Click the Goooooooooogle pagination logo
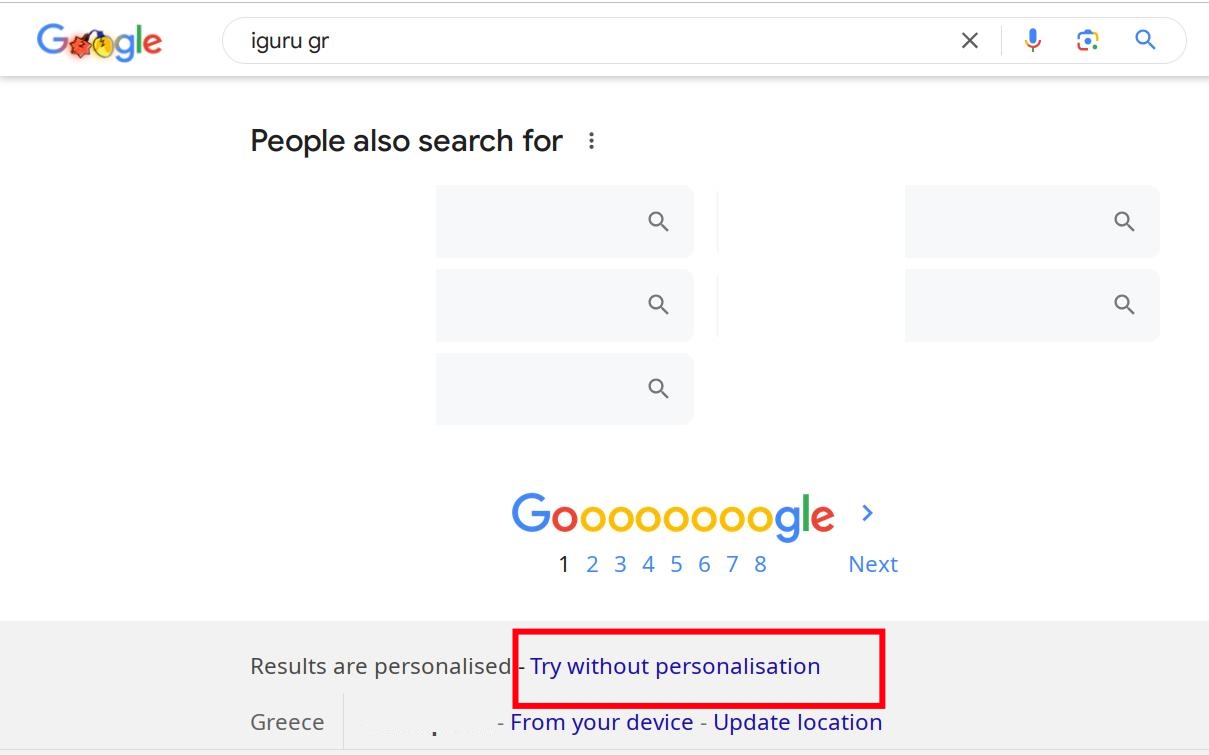This screenshot has height=755, width=1209. pyautogui.click(x=672, y=516)
